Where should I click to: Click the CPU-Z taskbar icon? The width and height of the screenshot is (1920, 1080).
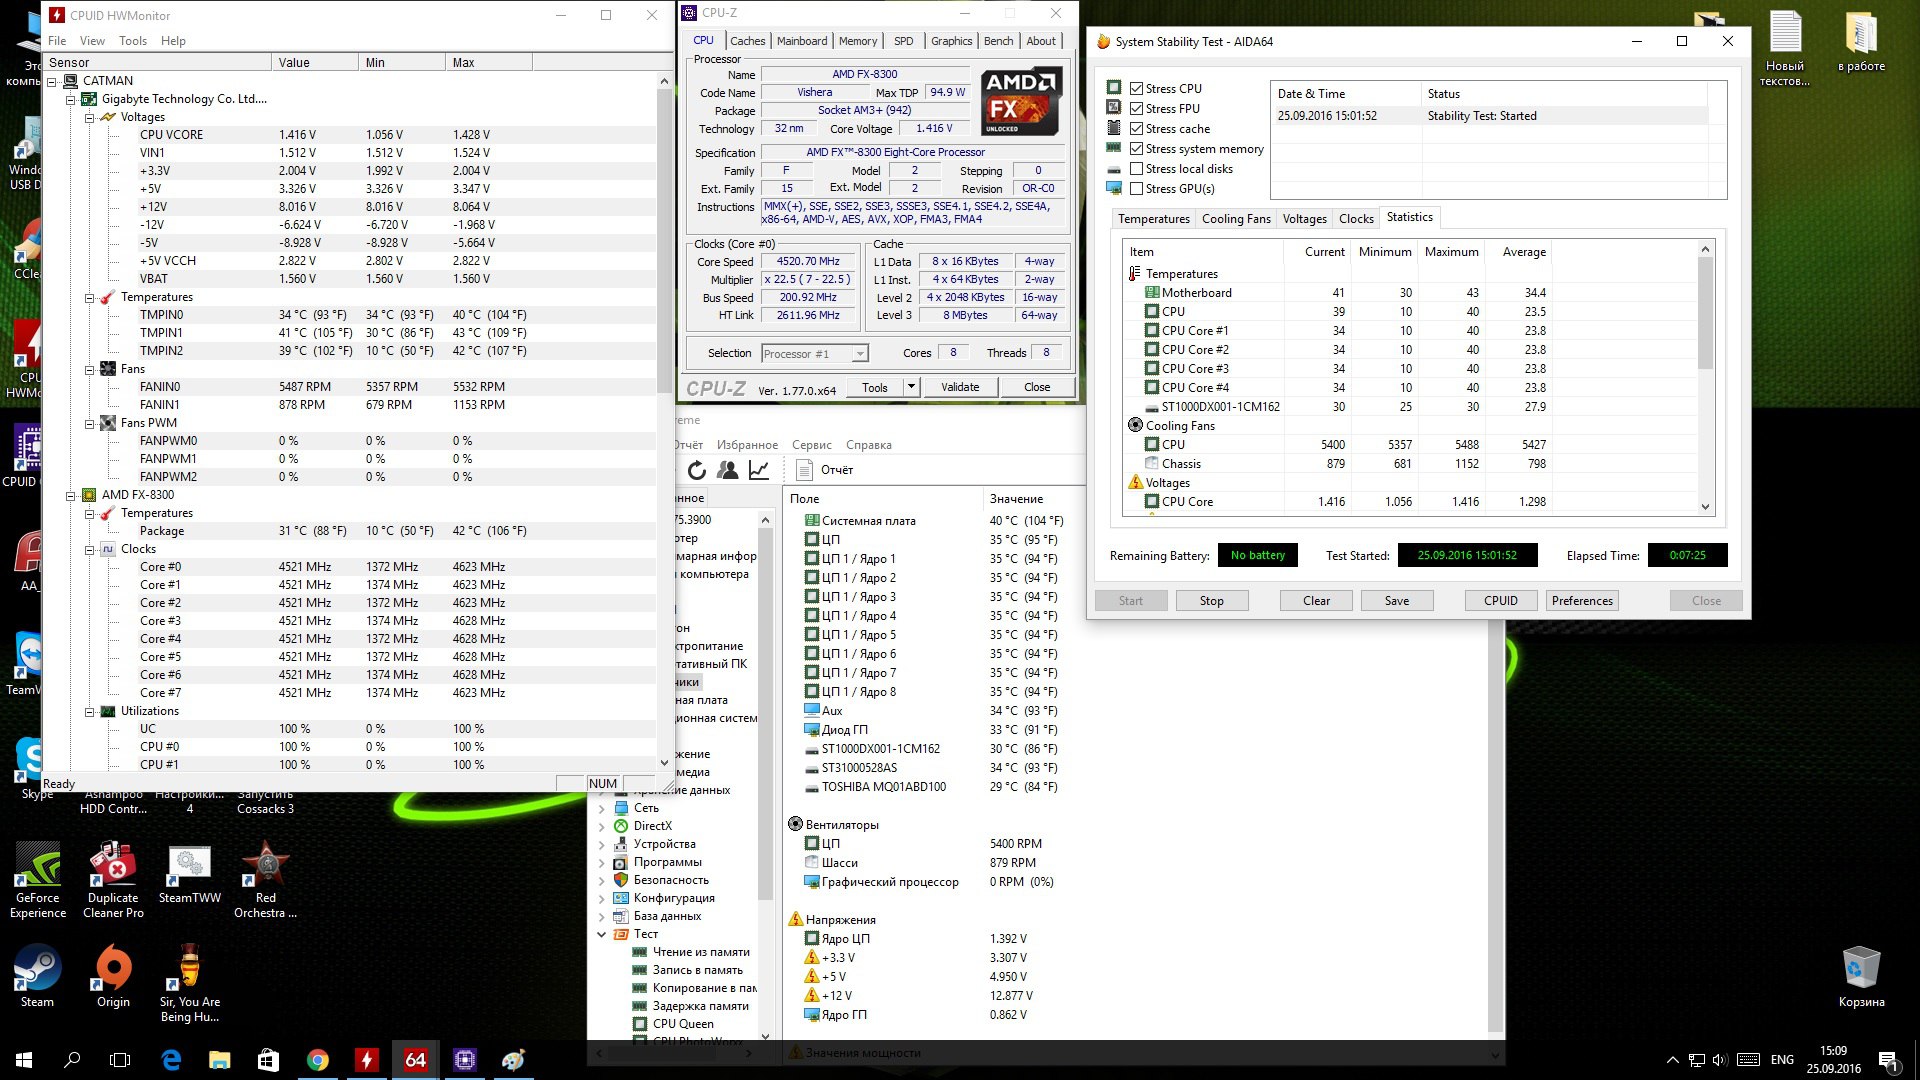[464, 1060]
